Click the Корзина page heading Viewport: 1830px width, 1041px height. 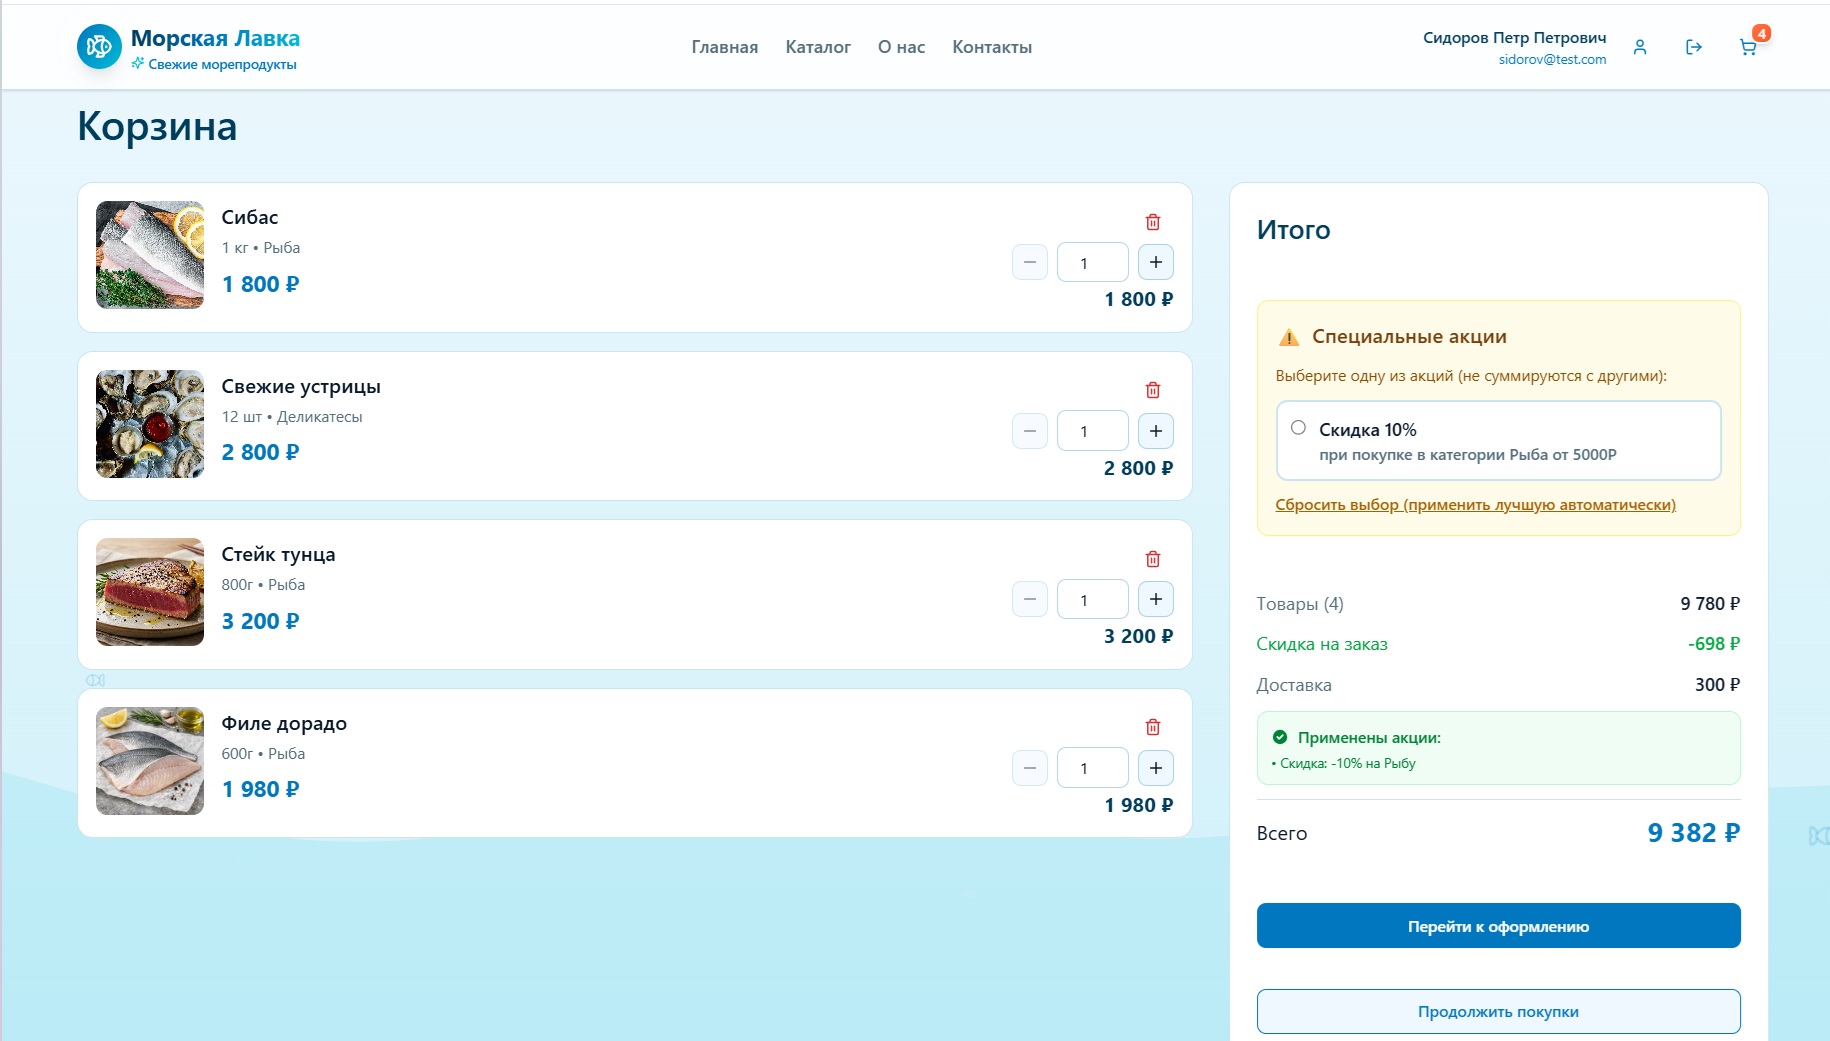click(157, 127)
